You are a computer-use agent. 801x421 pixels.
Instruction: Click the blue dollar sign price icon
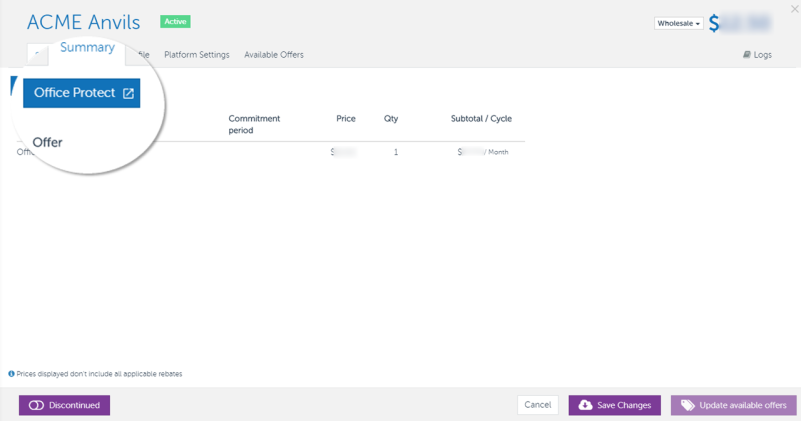click(714, 23)
